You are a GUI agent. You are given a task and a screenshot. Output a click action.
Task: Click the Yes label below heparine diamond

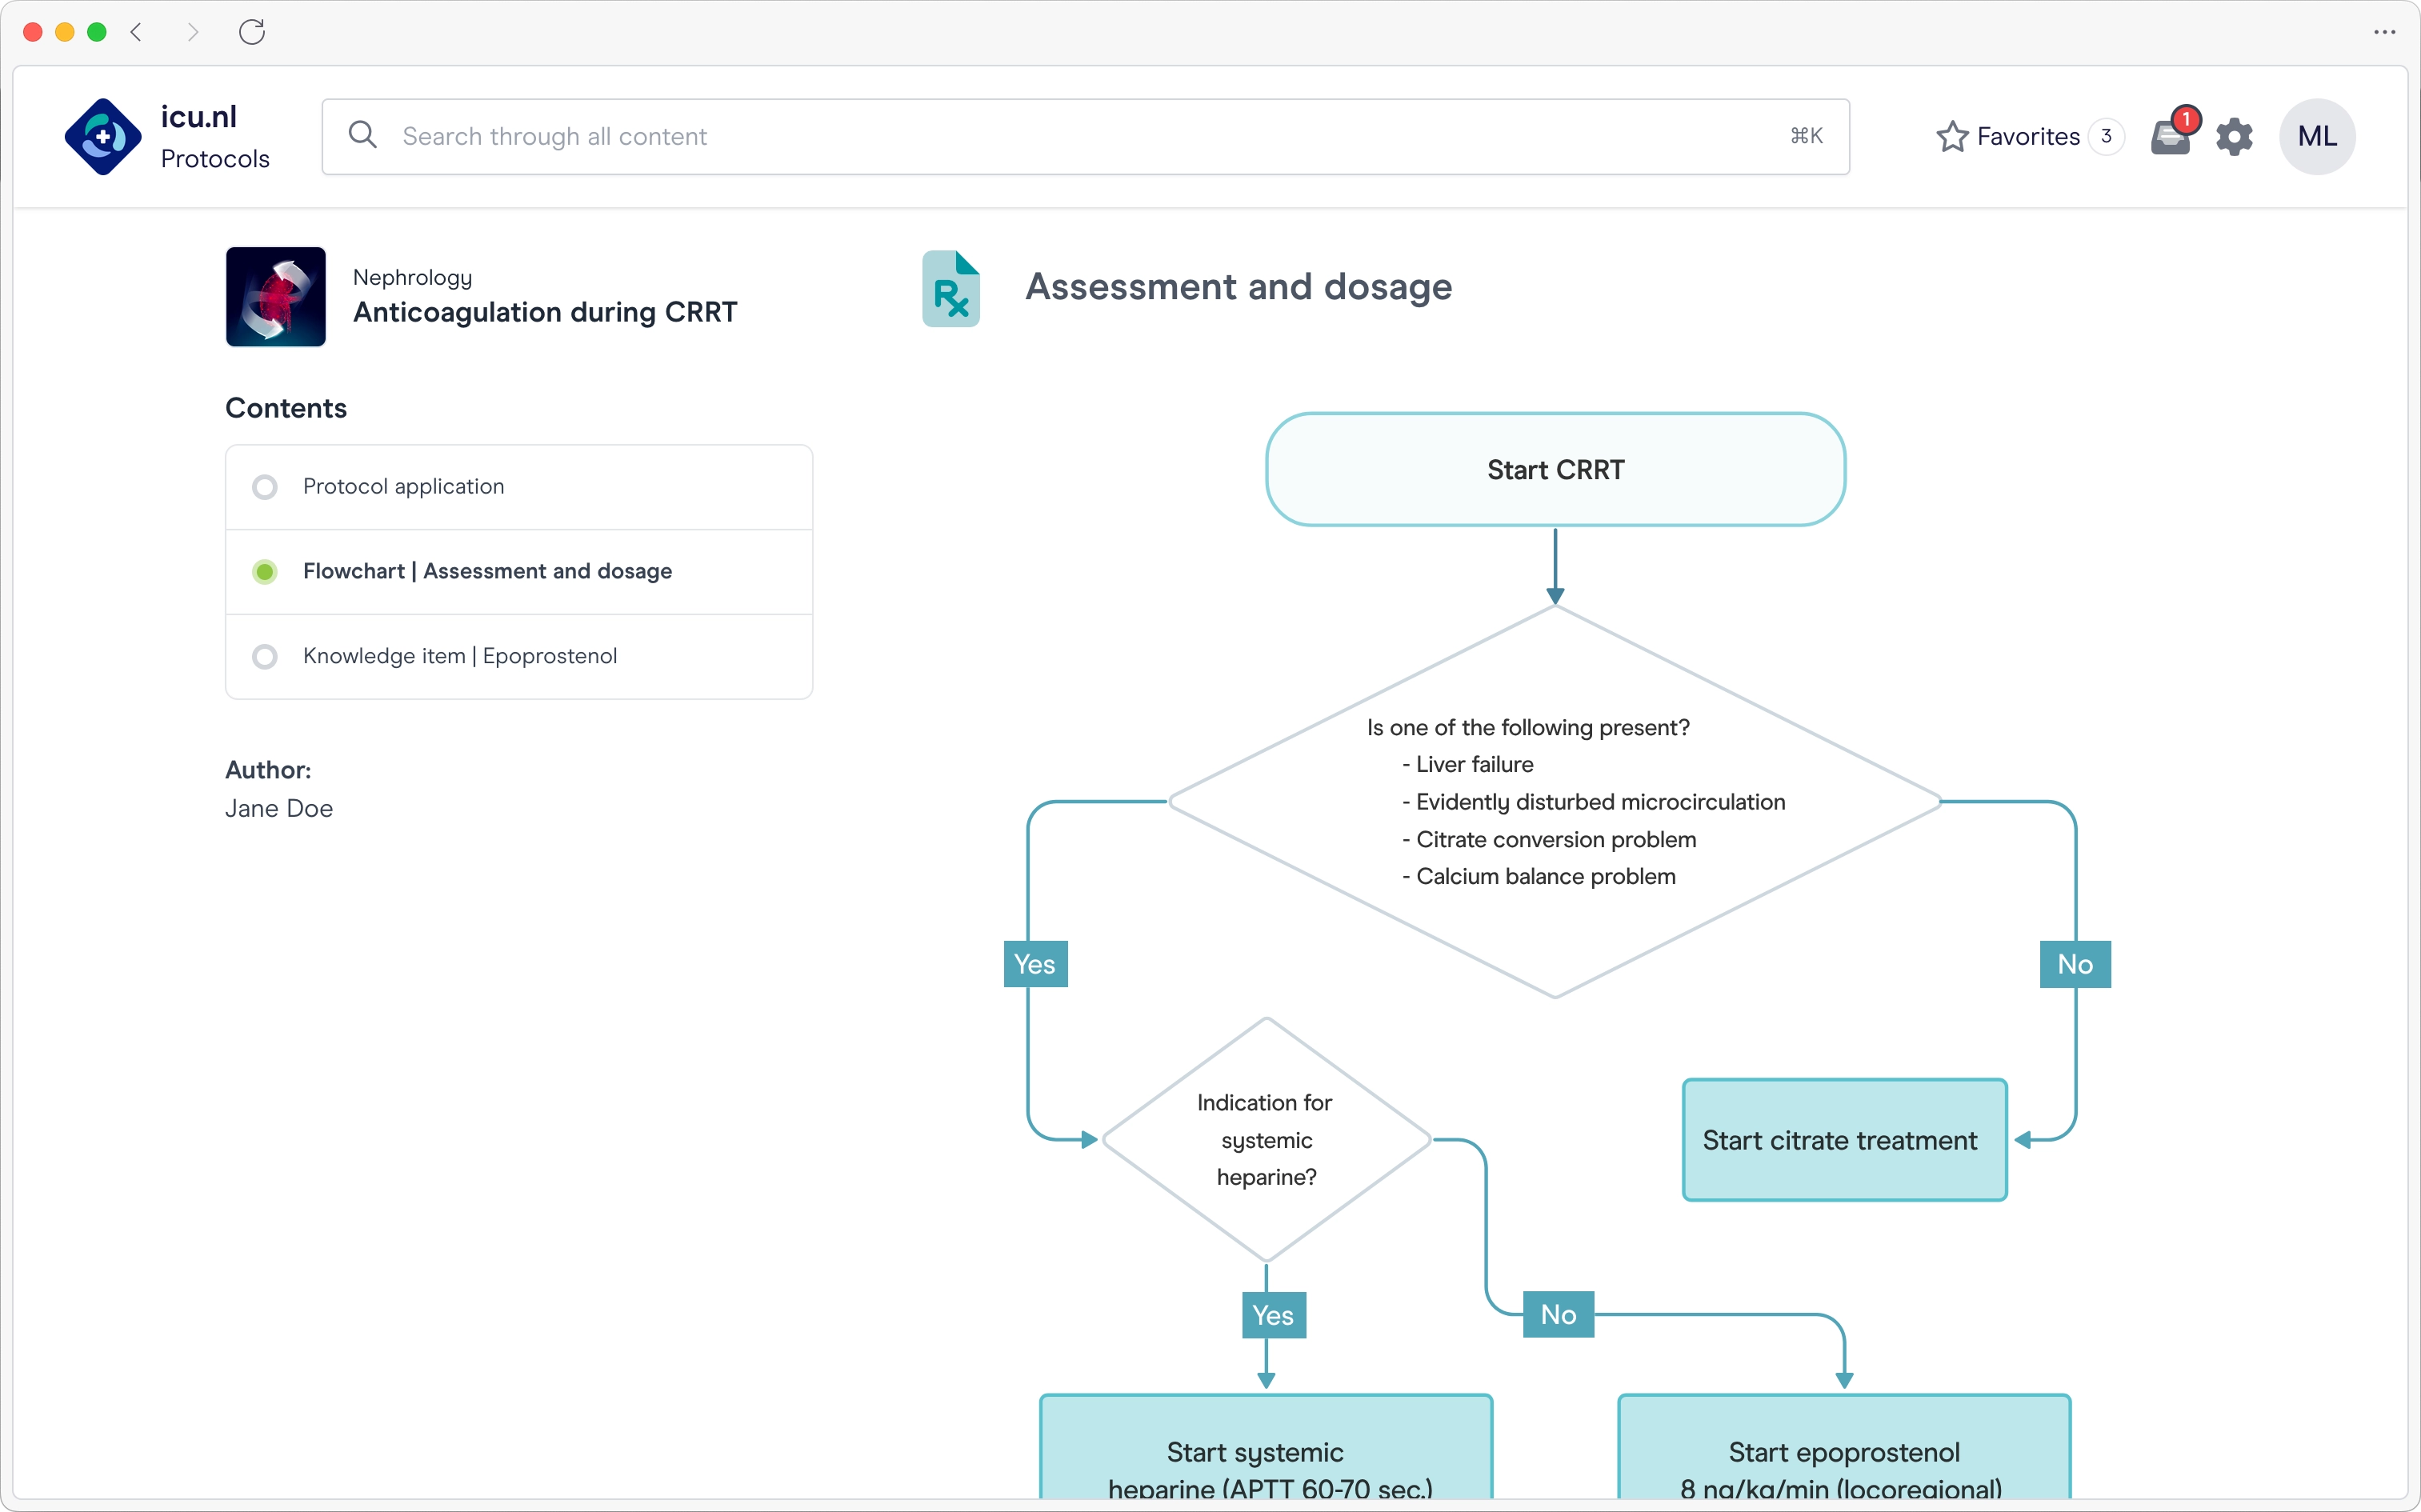pyautogui.click(x=1273, y=1315)
